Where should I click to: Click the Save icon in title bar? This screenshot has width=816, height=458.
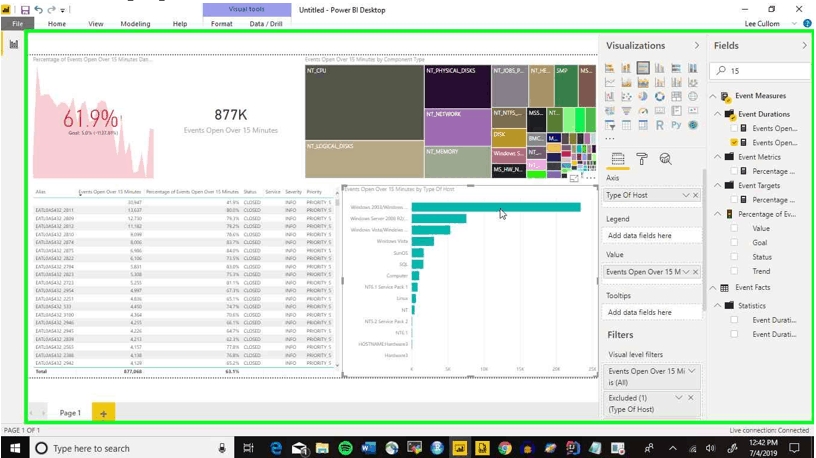click(25, 10)
